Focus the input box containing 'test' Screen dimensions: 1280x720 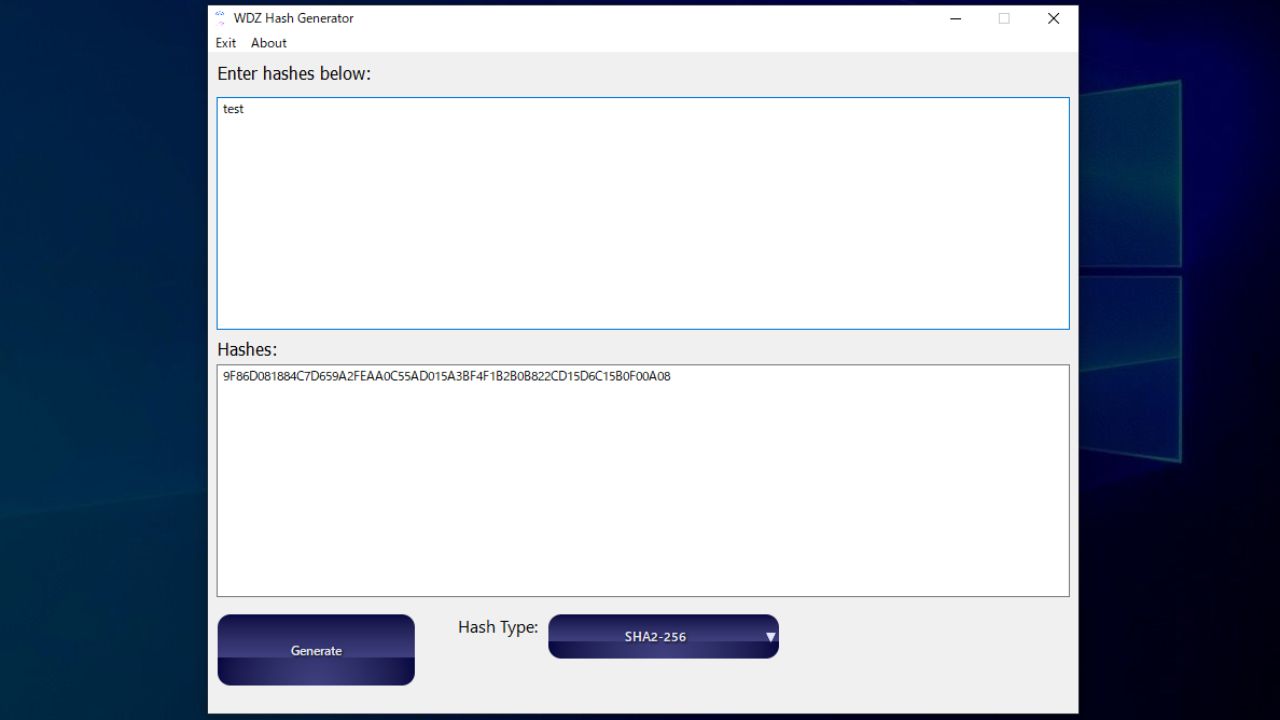[643, 213]
